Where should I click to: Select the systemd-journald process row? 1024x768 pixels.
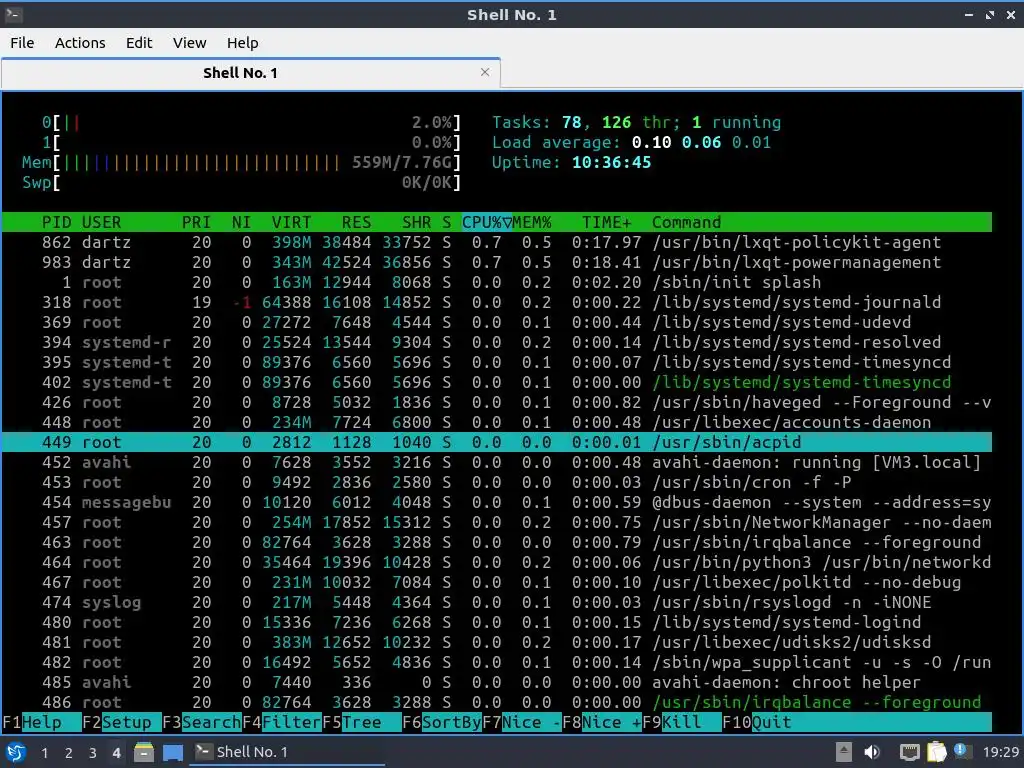(x=496, y=302)
